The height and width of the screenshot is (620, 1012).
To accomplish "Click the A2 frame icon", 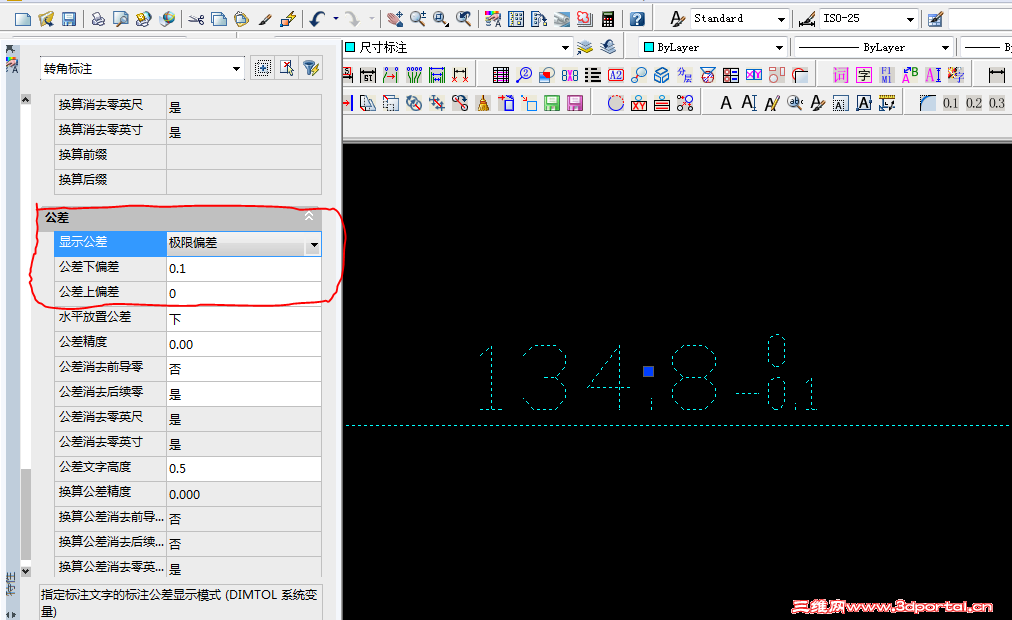I will tap(616, 75).
